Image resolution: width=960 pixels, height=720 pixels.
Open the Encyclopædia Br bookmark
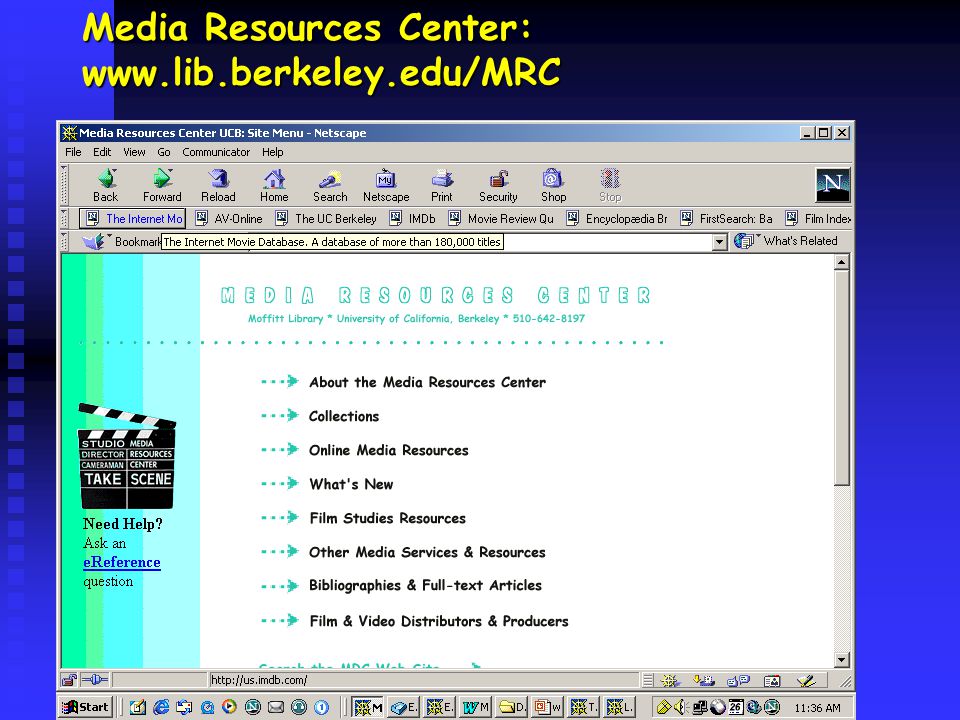tap(617, 219)
